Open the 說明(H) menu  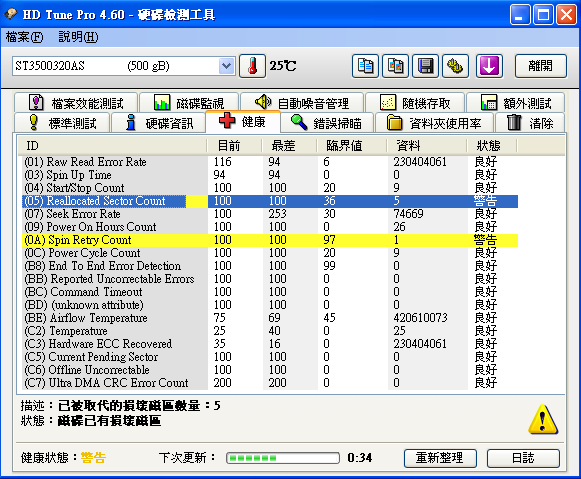pyautogui.click(x=79, y=37)
